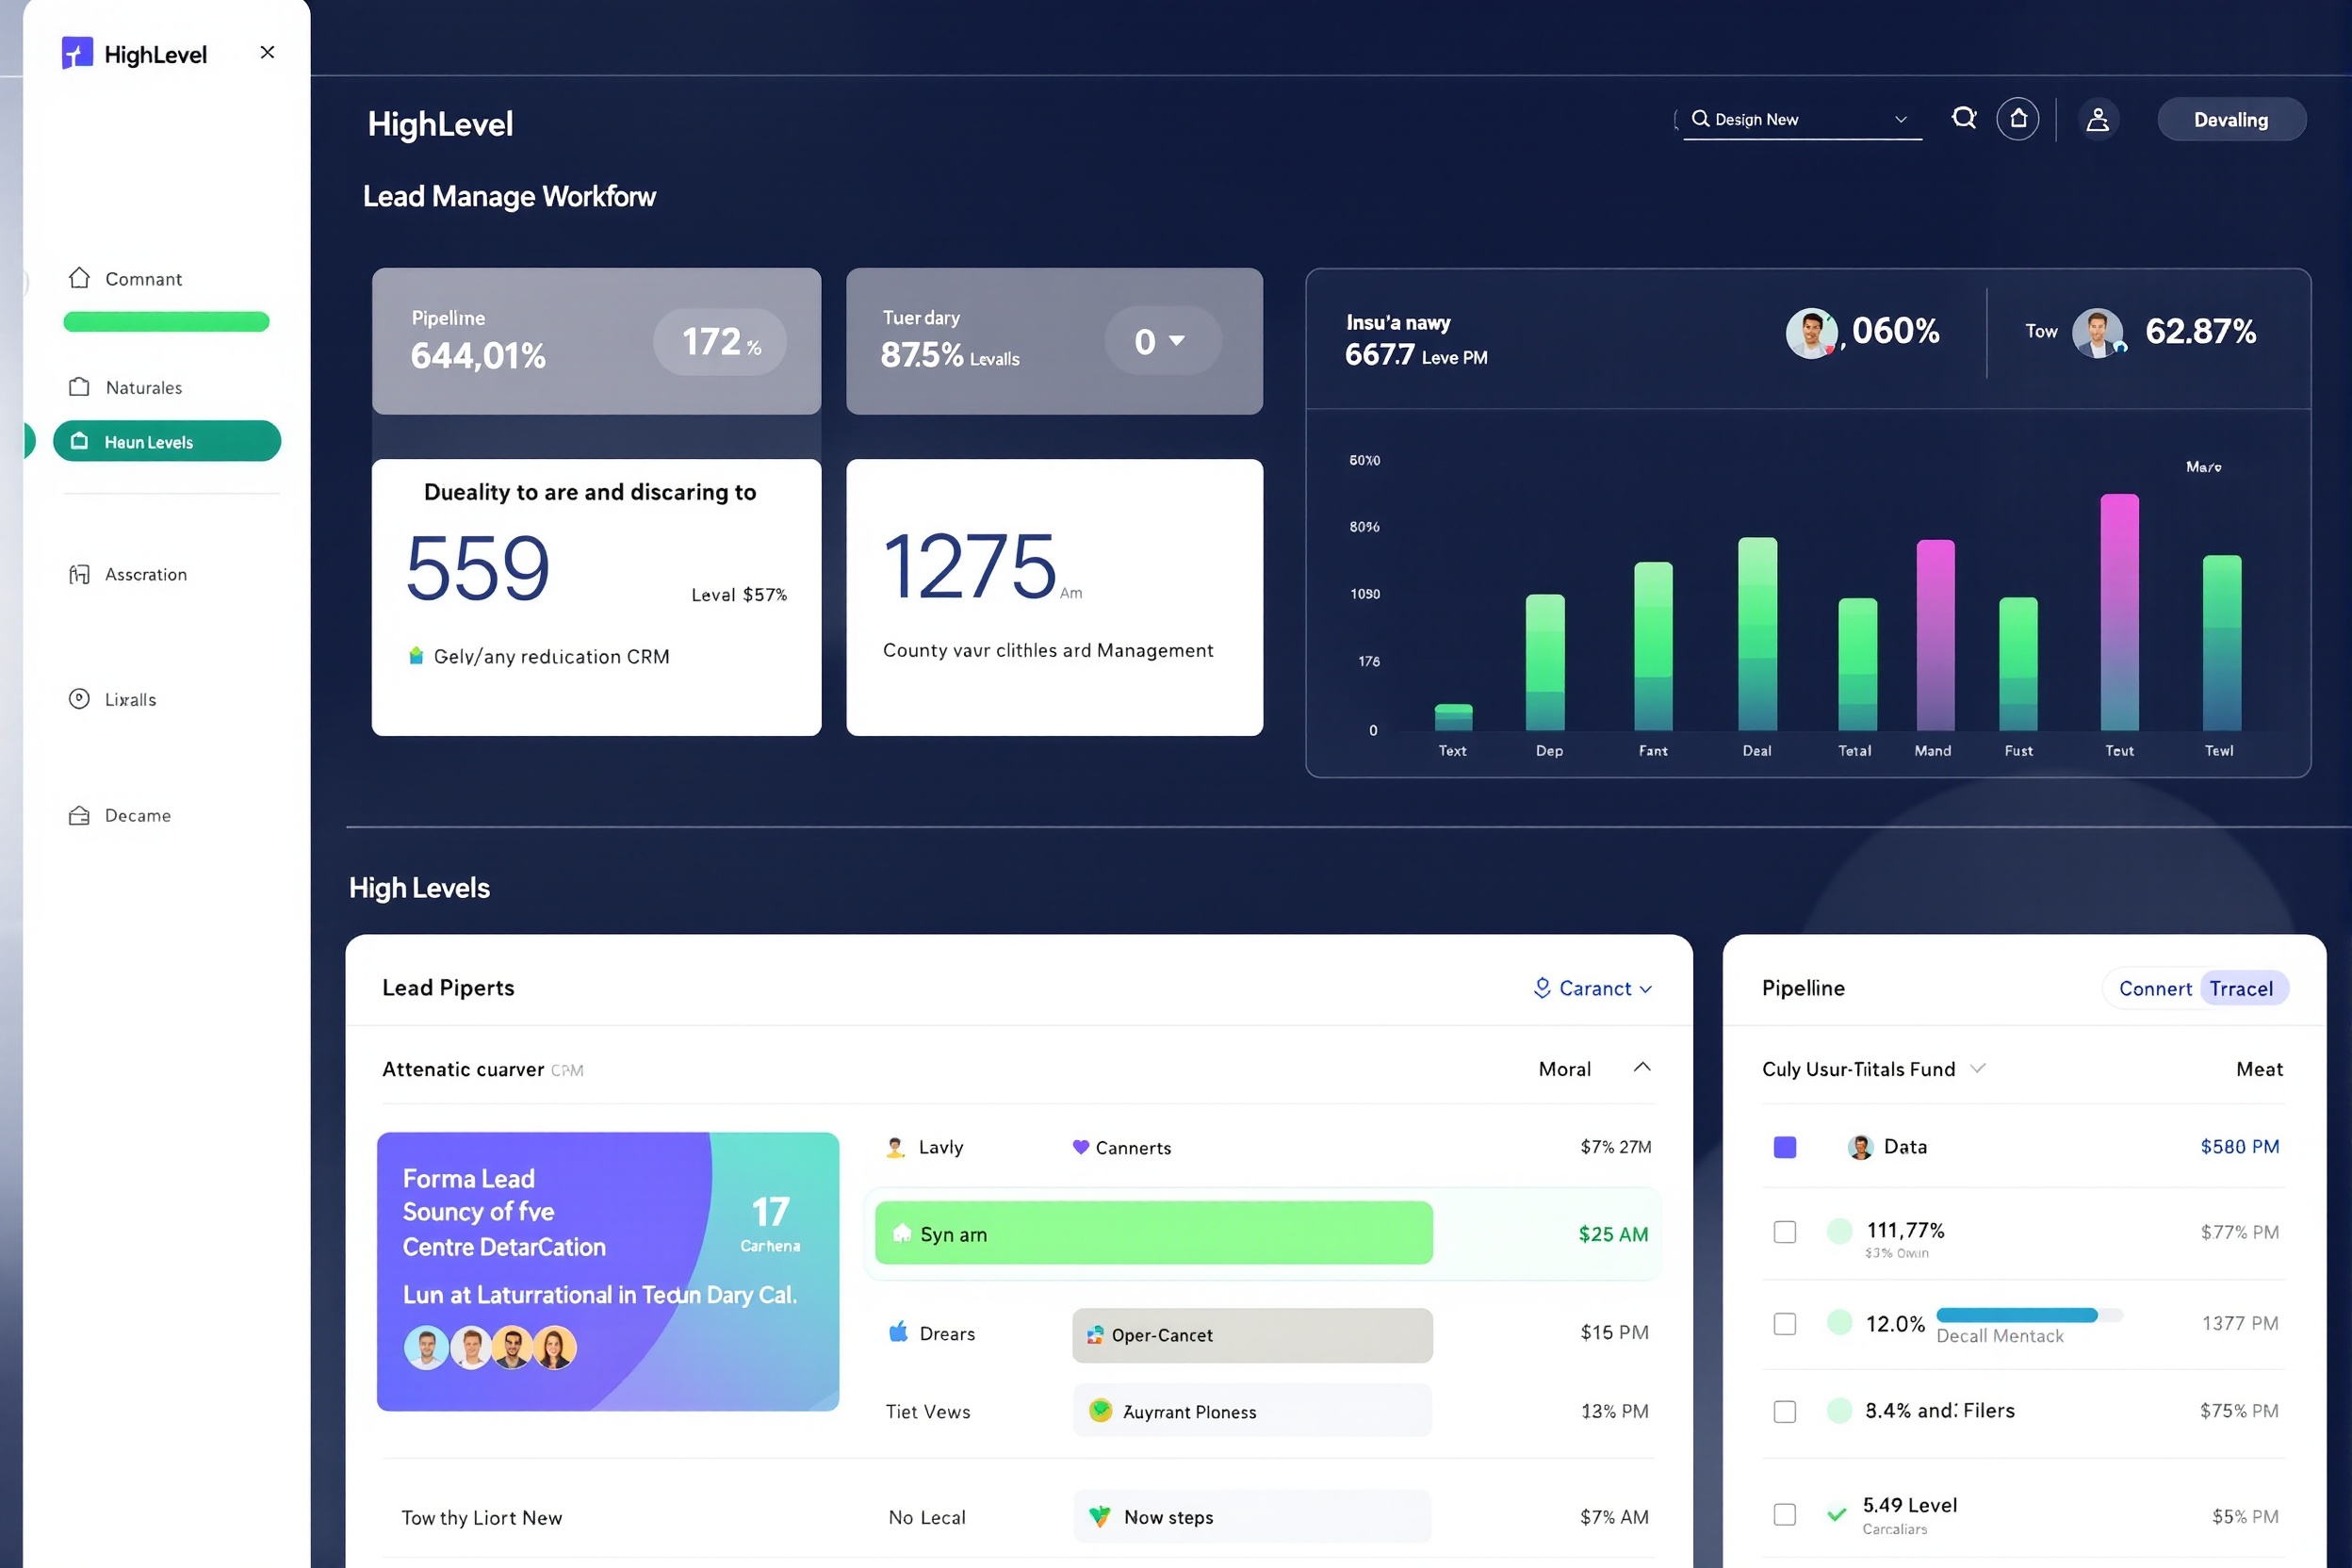Click the user profile icon top right
2352x1568 pixels.
coord(2098,118)
